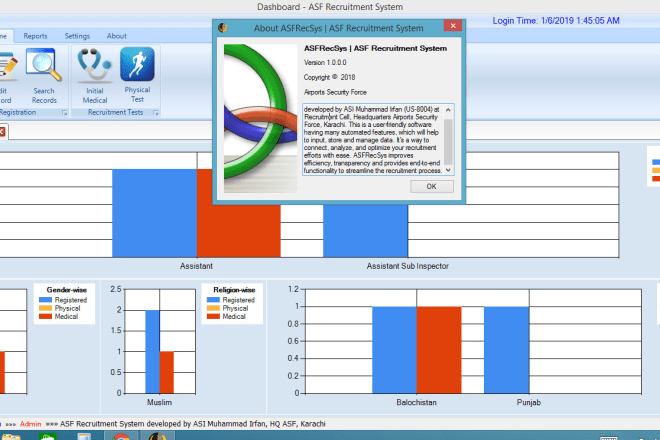Click Copyright 2018 label
660x440 pixels.
(330, 77)
